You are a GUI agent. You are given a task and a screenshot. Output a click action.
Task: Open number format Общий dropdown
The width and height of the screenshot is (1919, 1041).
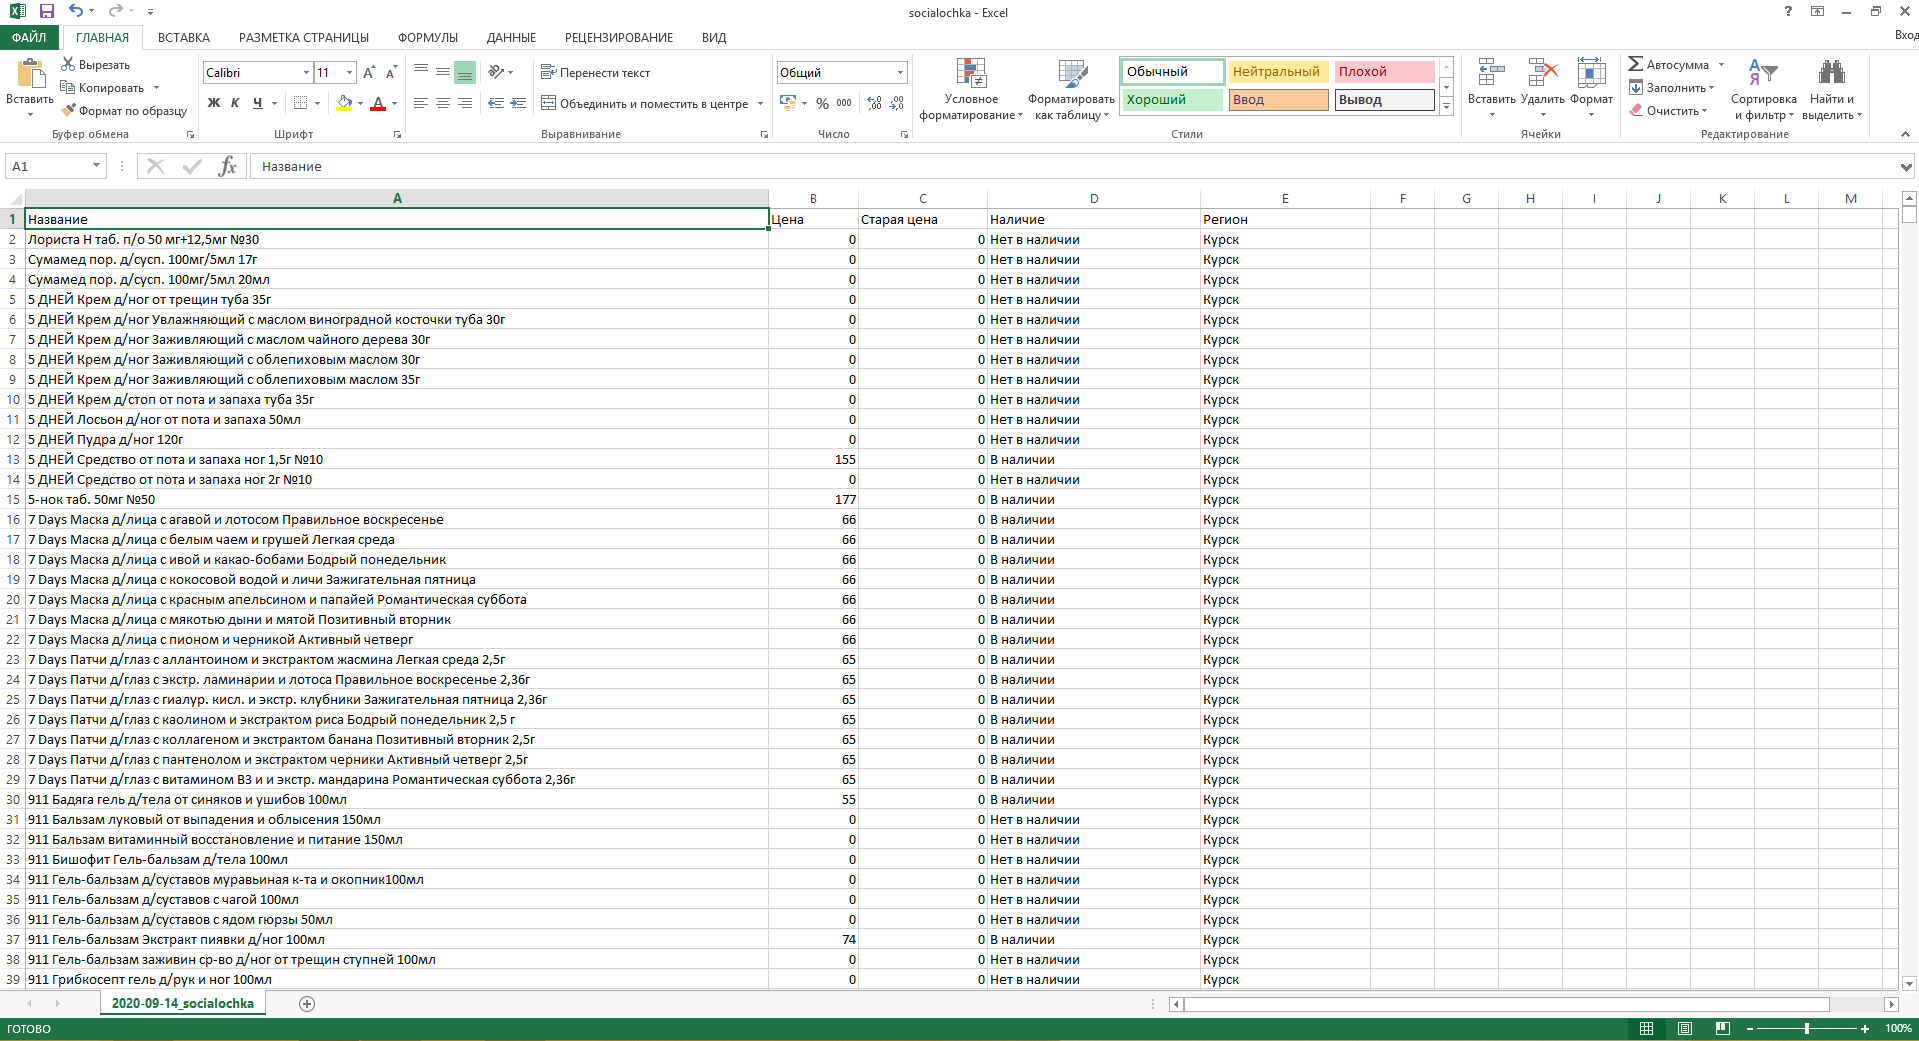pyautogui.click(x=900, y=73)
